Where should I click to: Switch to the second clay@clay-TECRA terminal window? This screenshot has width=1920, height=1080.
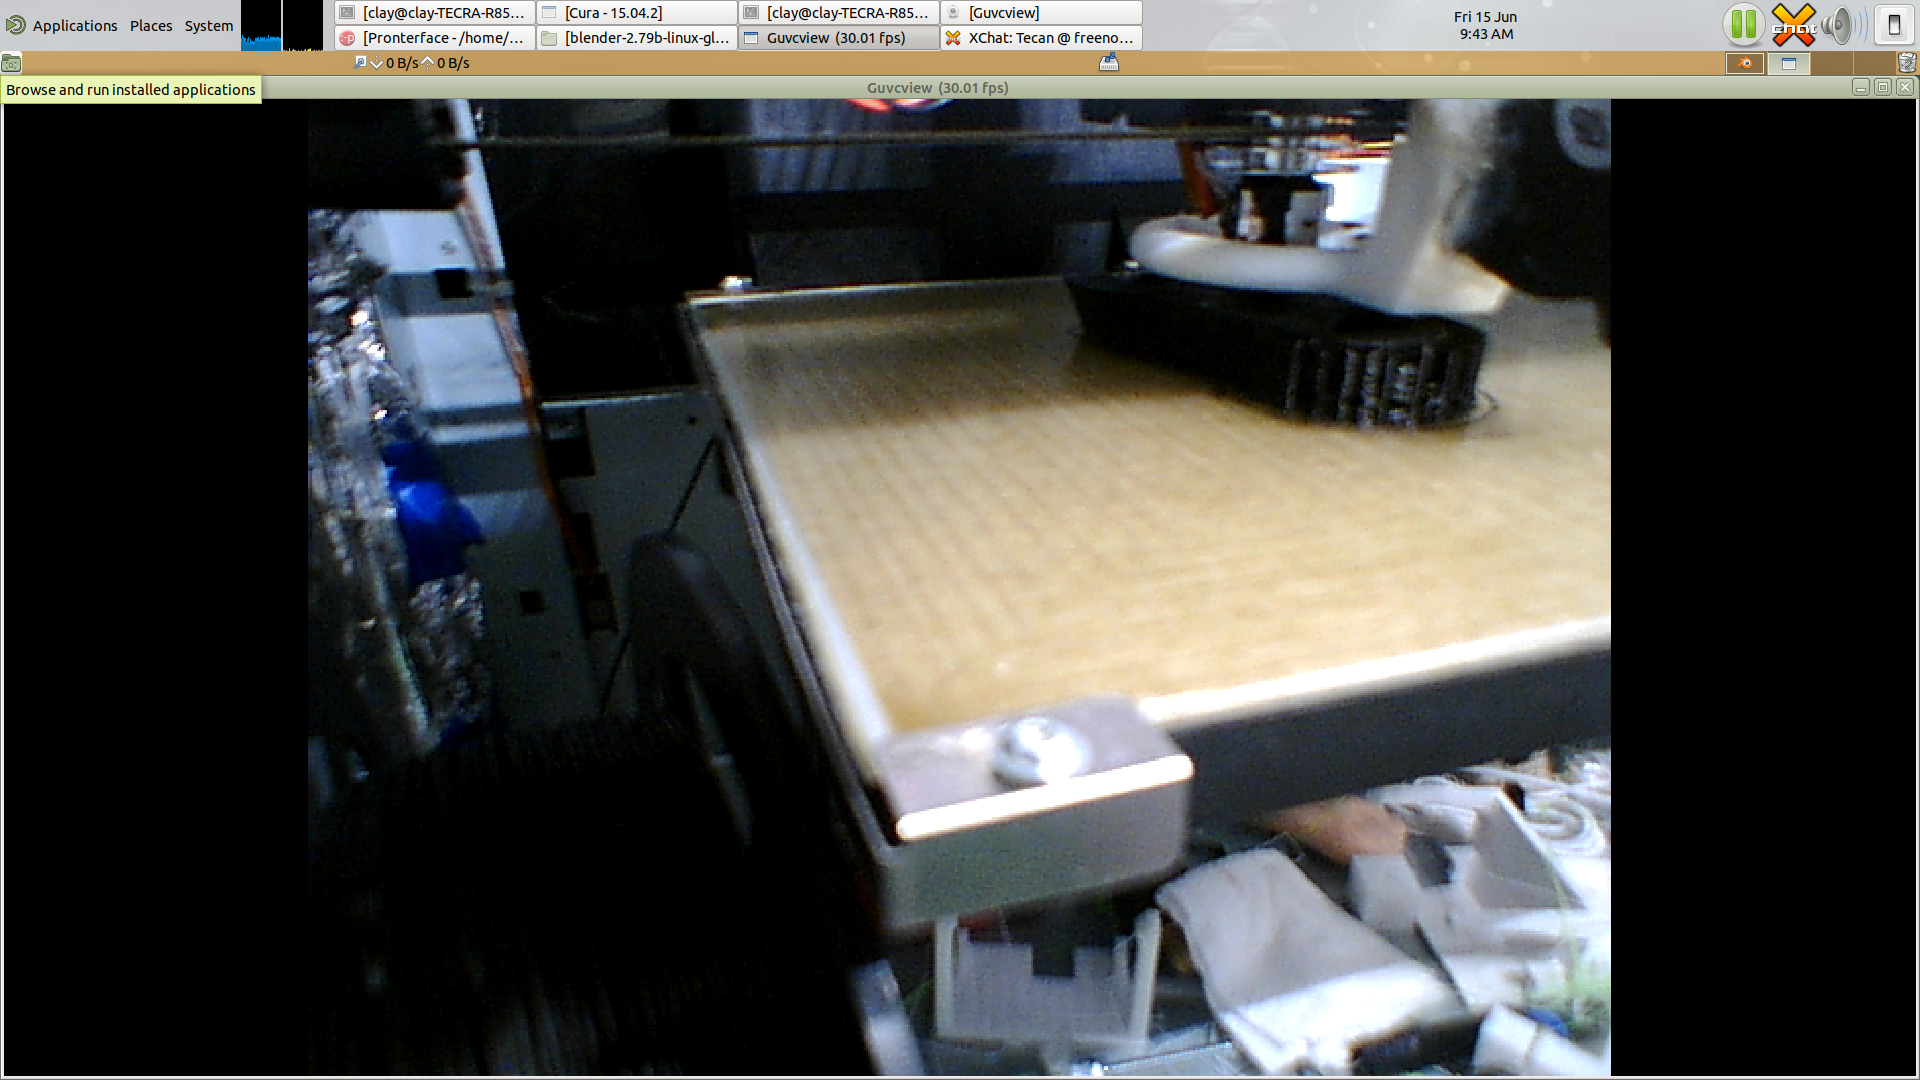[x=839, y=12]
